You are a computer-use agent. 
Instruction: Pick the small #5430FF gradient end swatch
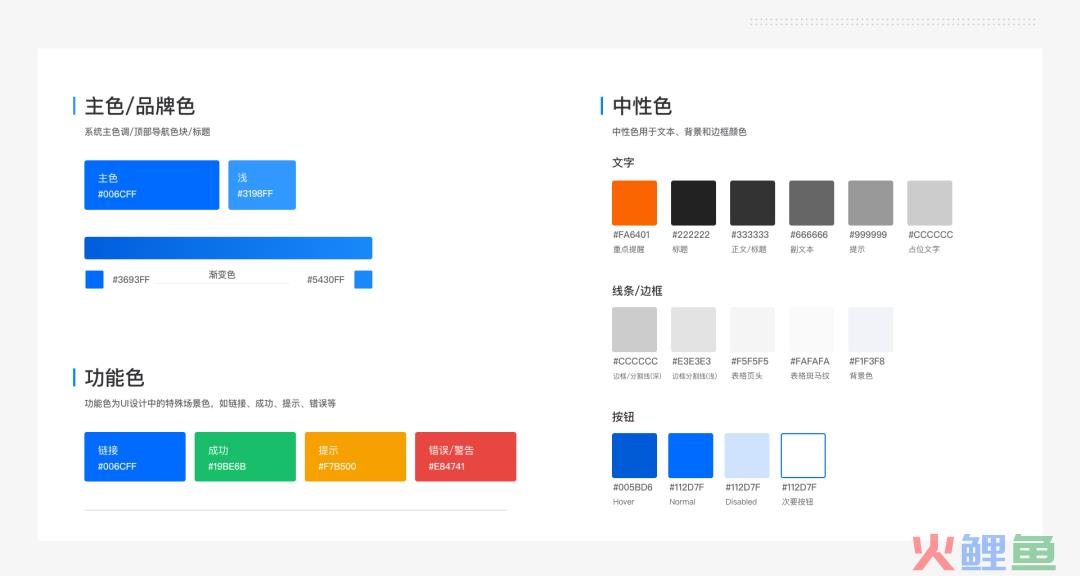point(363,280)
